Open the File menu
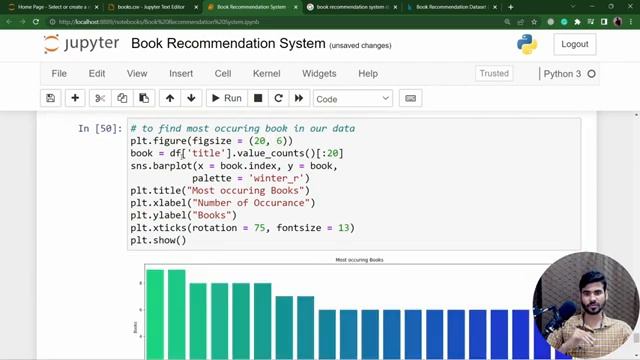Image resolution: width=640 pixels, height=360 pixels. pyautogui.click(x=59, y=73)
